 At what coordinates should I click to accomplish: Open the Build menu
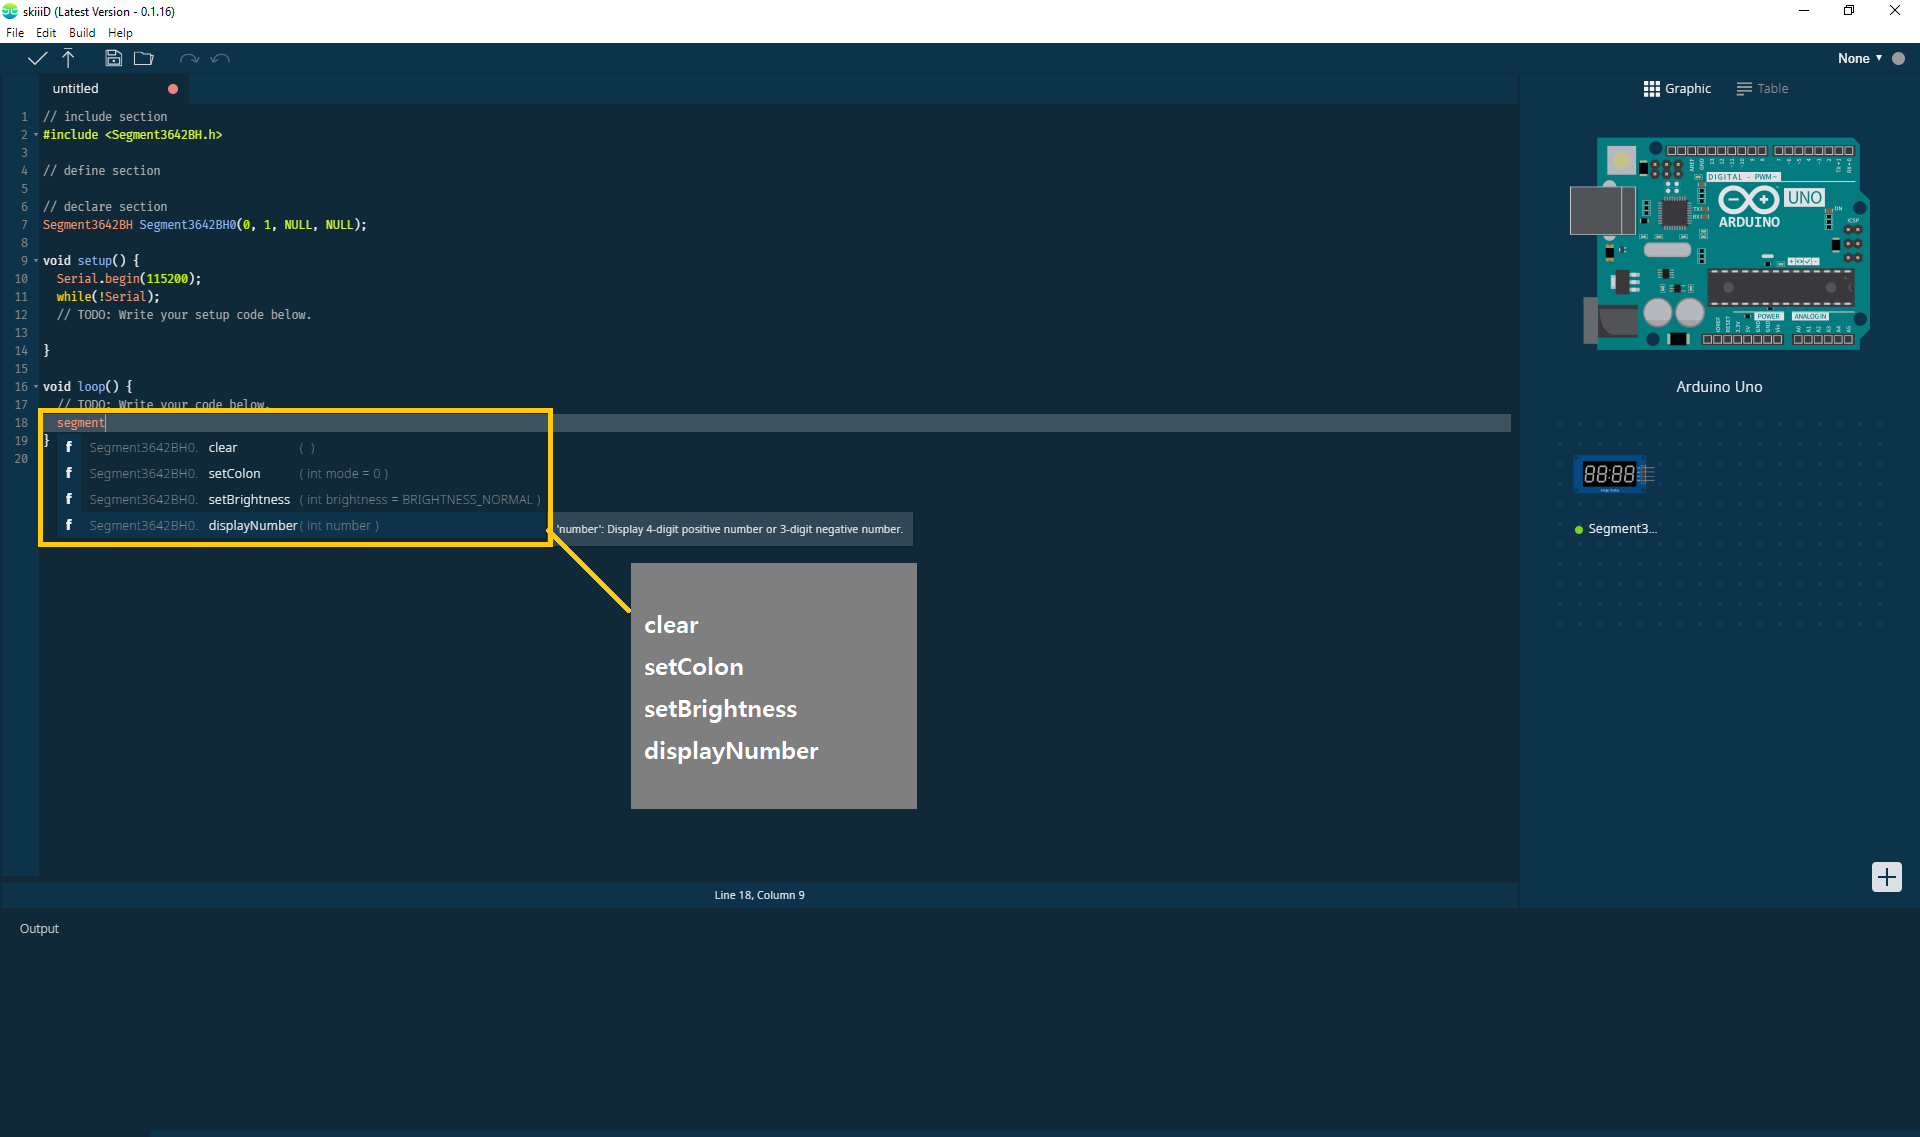(x=82, y=32)
